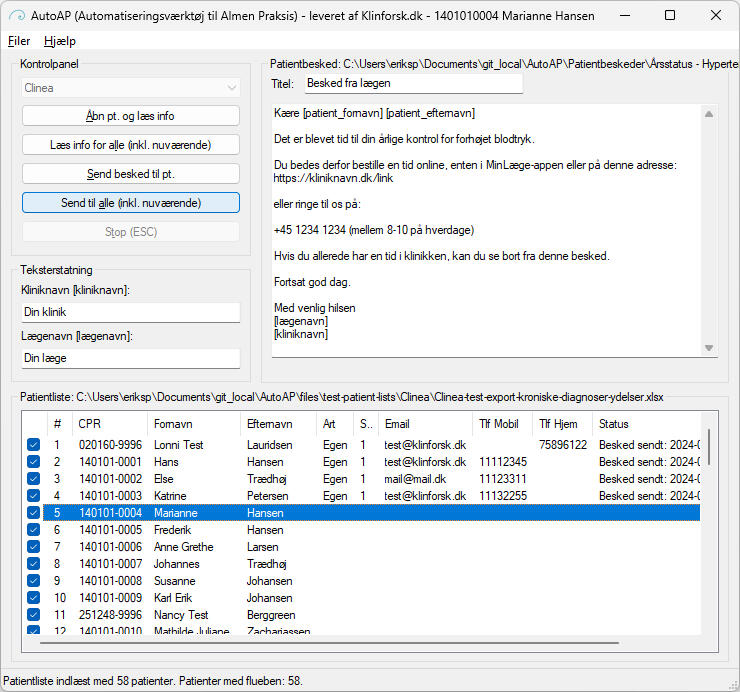Image resolution: width=740 pixels, height=692 pixels.
Task: Click the AutoAP application icon in title bar
Action: point(15,16)
